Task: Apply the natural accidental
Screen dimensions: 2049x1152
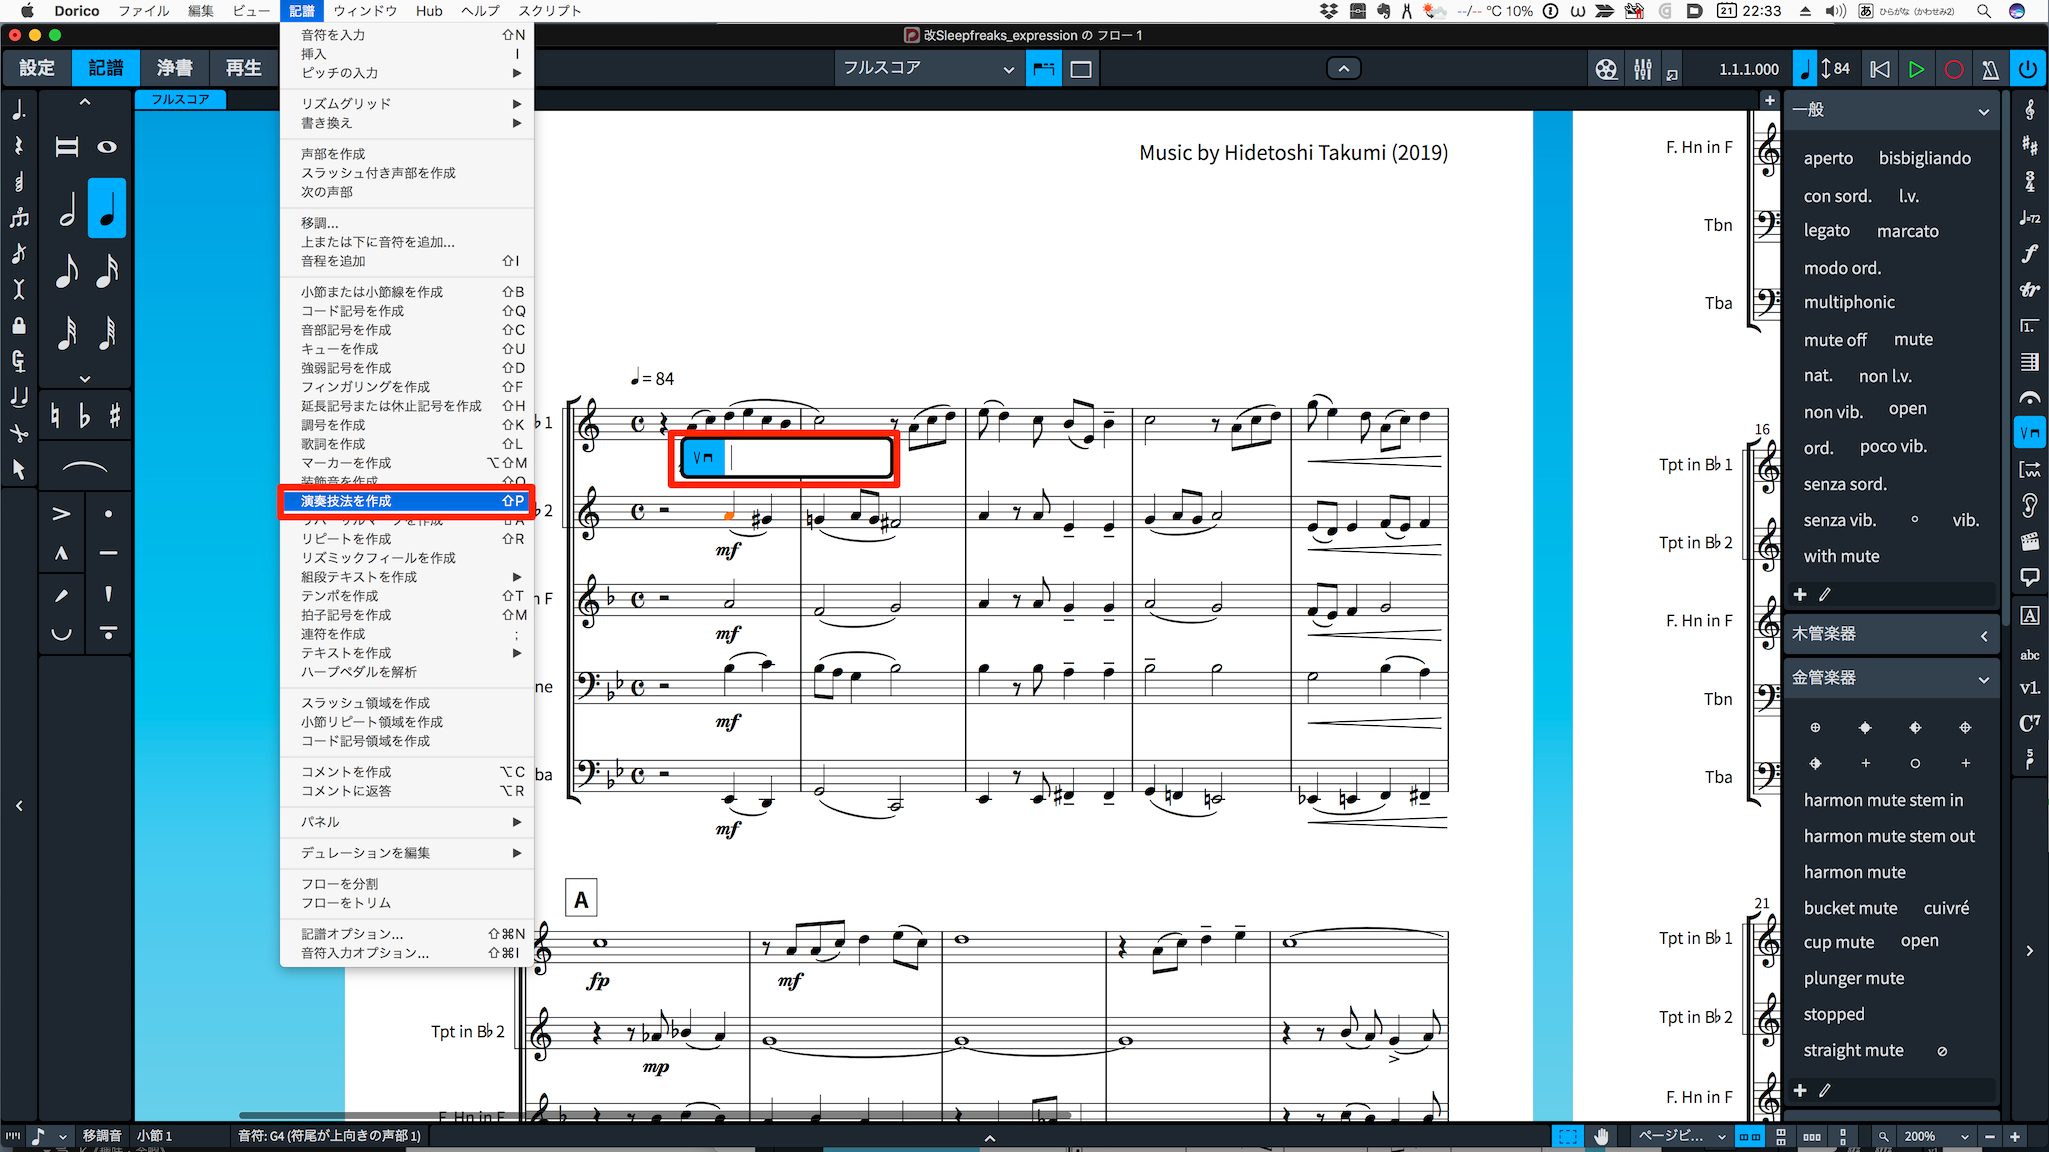Action: (x=56, y=415)
